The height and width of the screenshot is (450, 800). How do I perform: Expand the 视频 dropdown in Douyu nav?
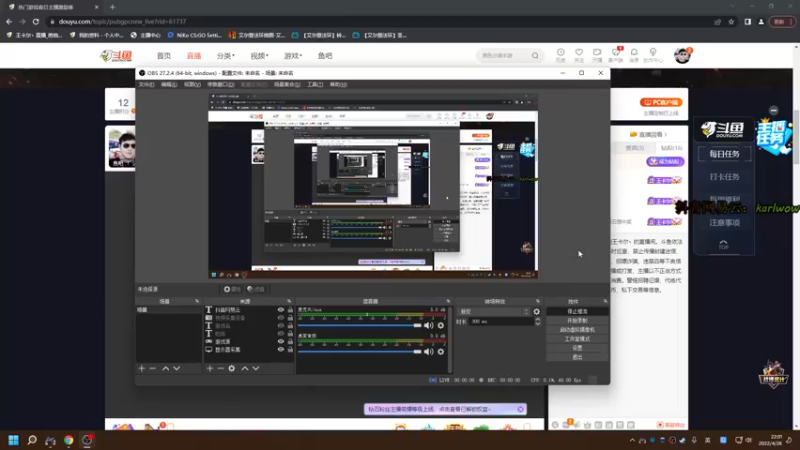259,56
